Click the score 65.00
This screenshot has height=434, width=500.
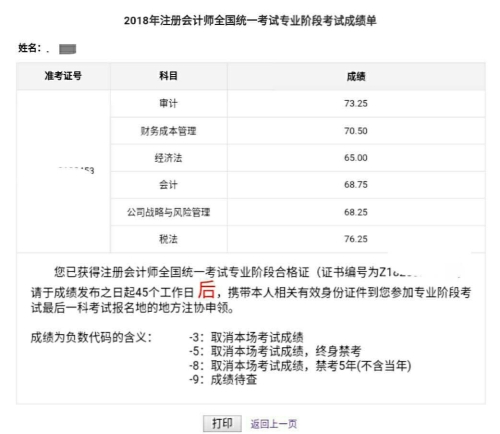coord(356,158)
